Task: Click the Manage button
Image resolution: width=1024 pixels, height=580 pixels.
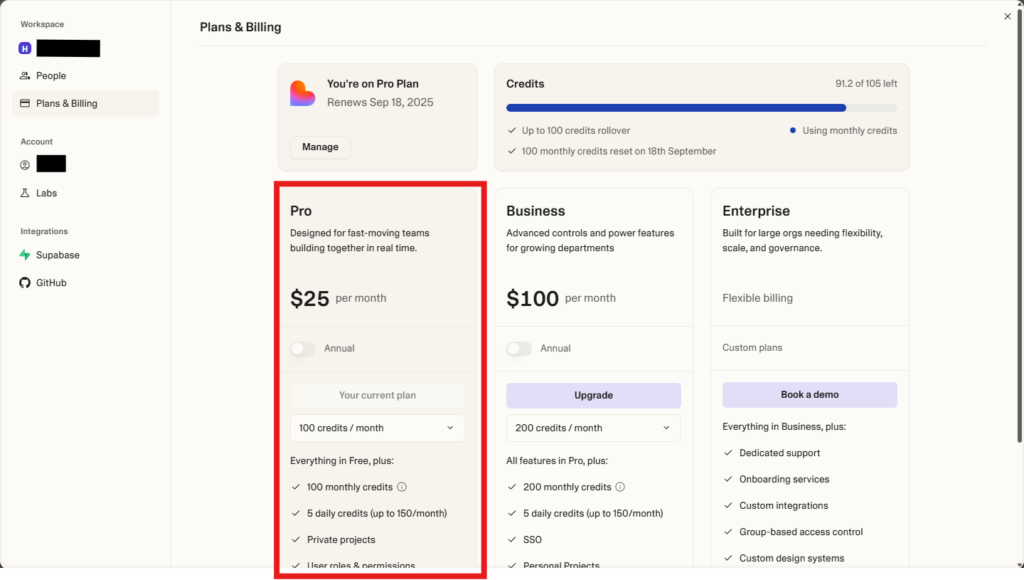Action: click(x=320, y=147)
